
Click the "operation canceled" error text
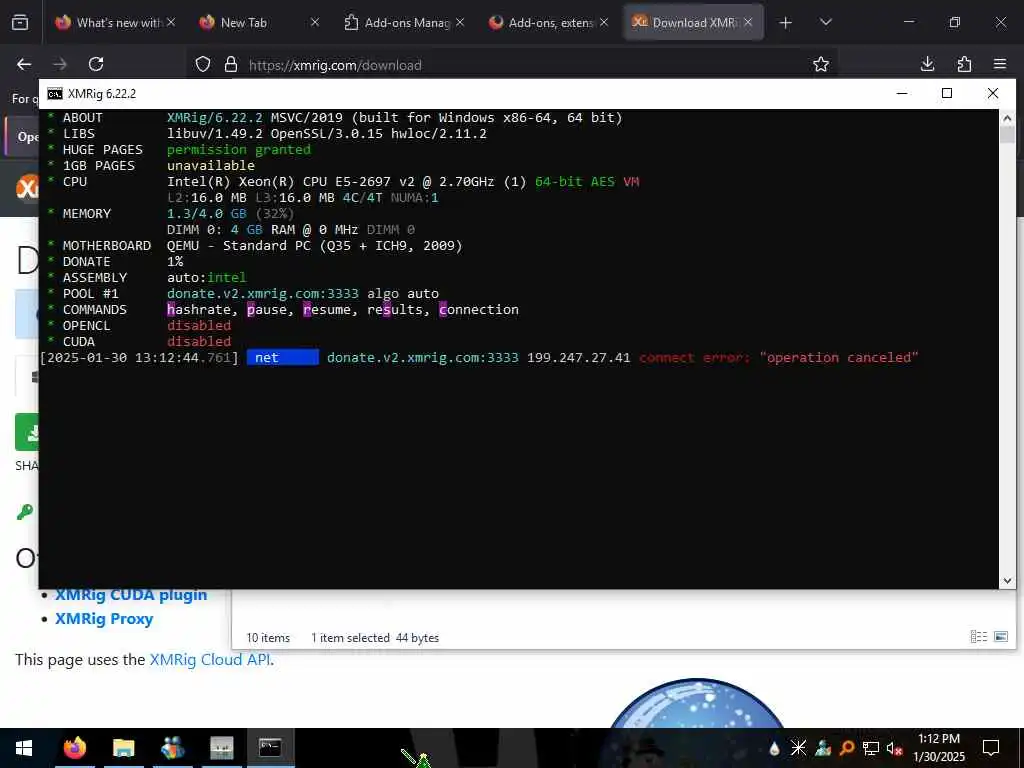pos(839,357)
